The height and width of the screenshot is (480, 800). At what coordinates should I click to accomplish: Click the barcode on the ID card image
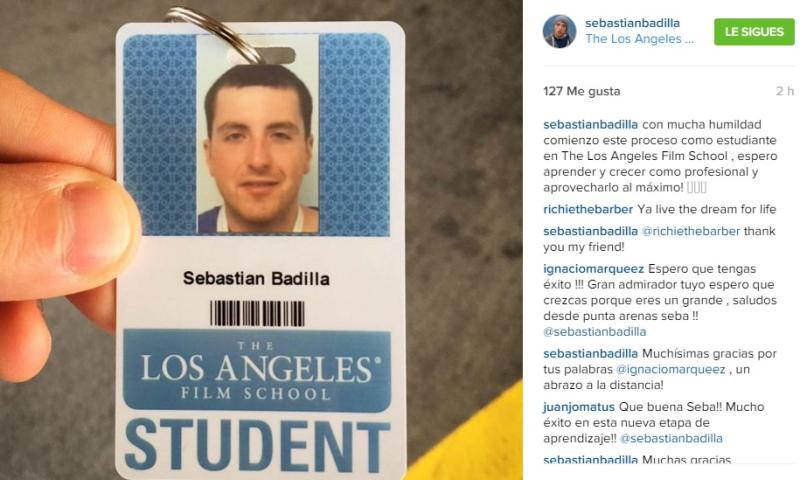257,313
